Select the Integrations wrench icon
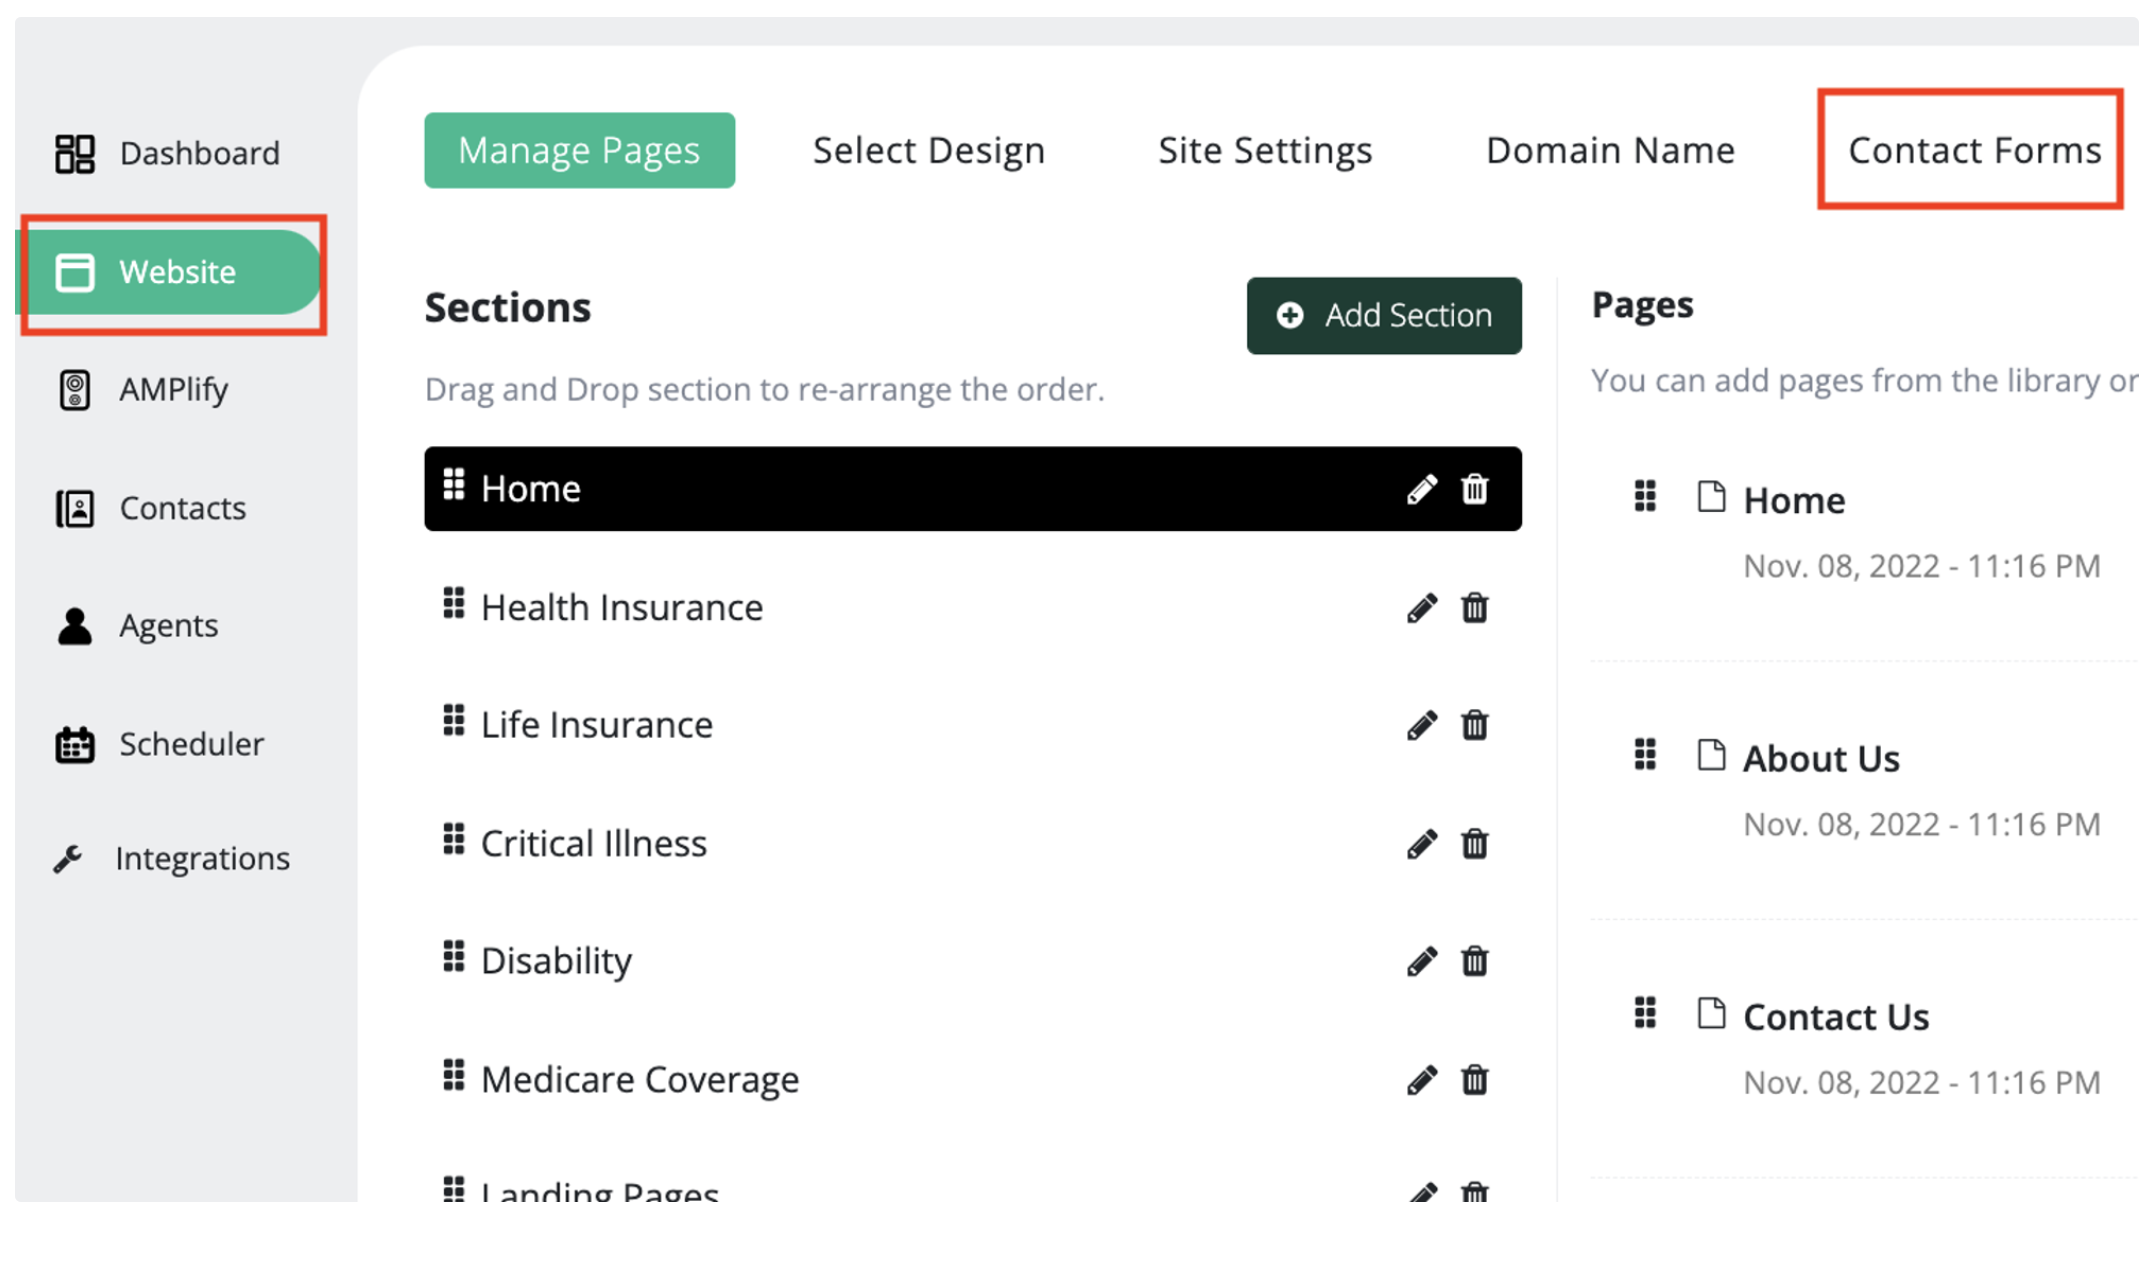2152x1266 pixels. point(72,857)
